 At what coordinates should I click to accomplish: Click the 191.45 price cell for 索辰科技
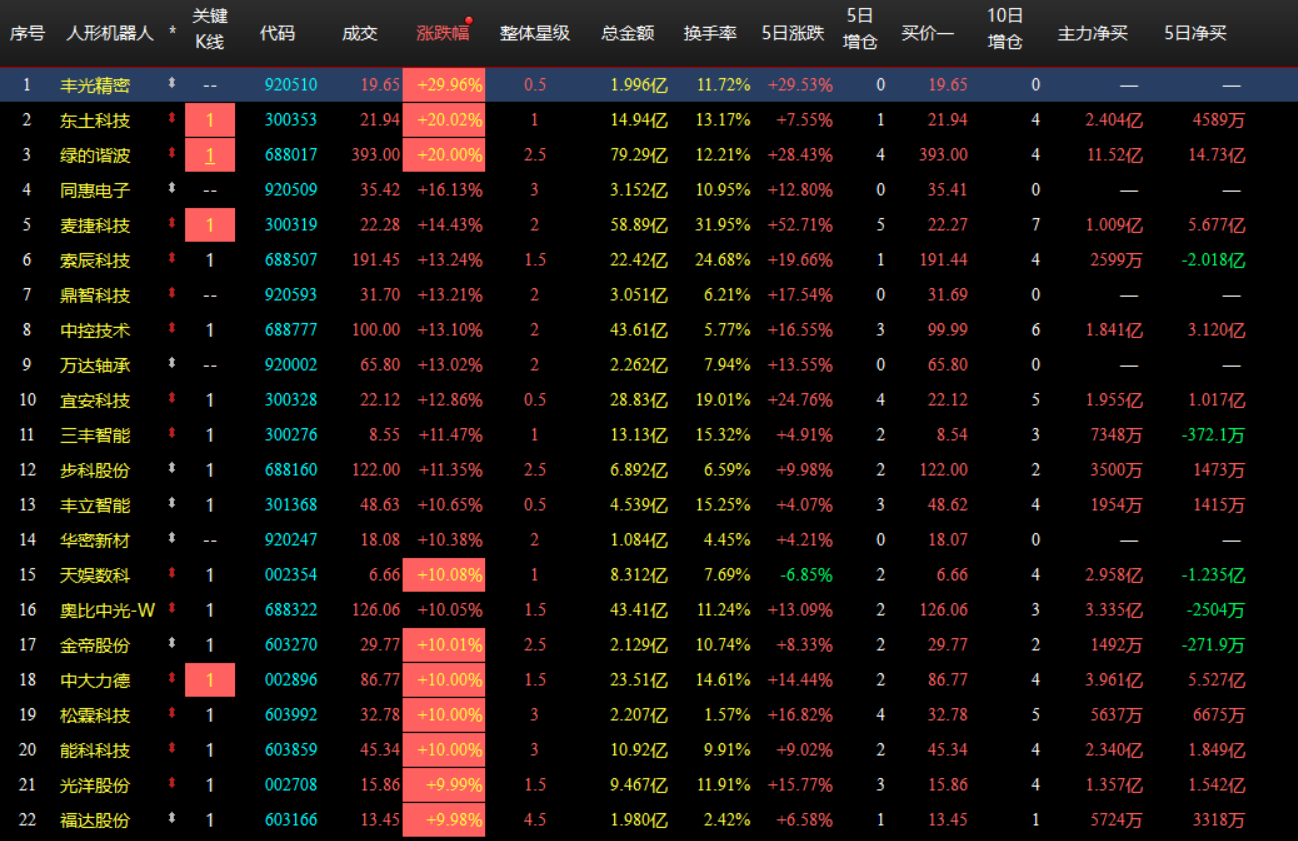(376, 260)
